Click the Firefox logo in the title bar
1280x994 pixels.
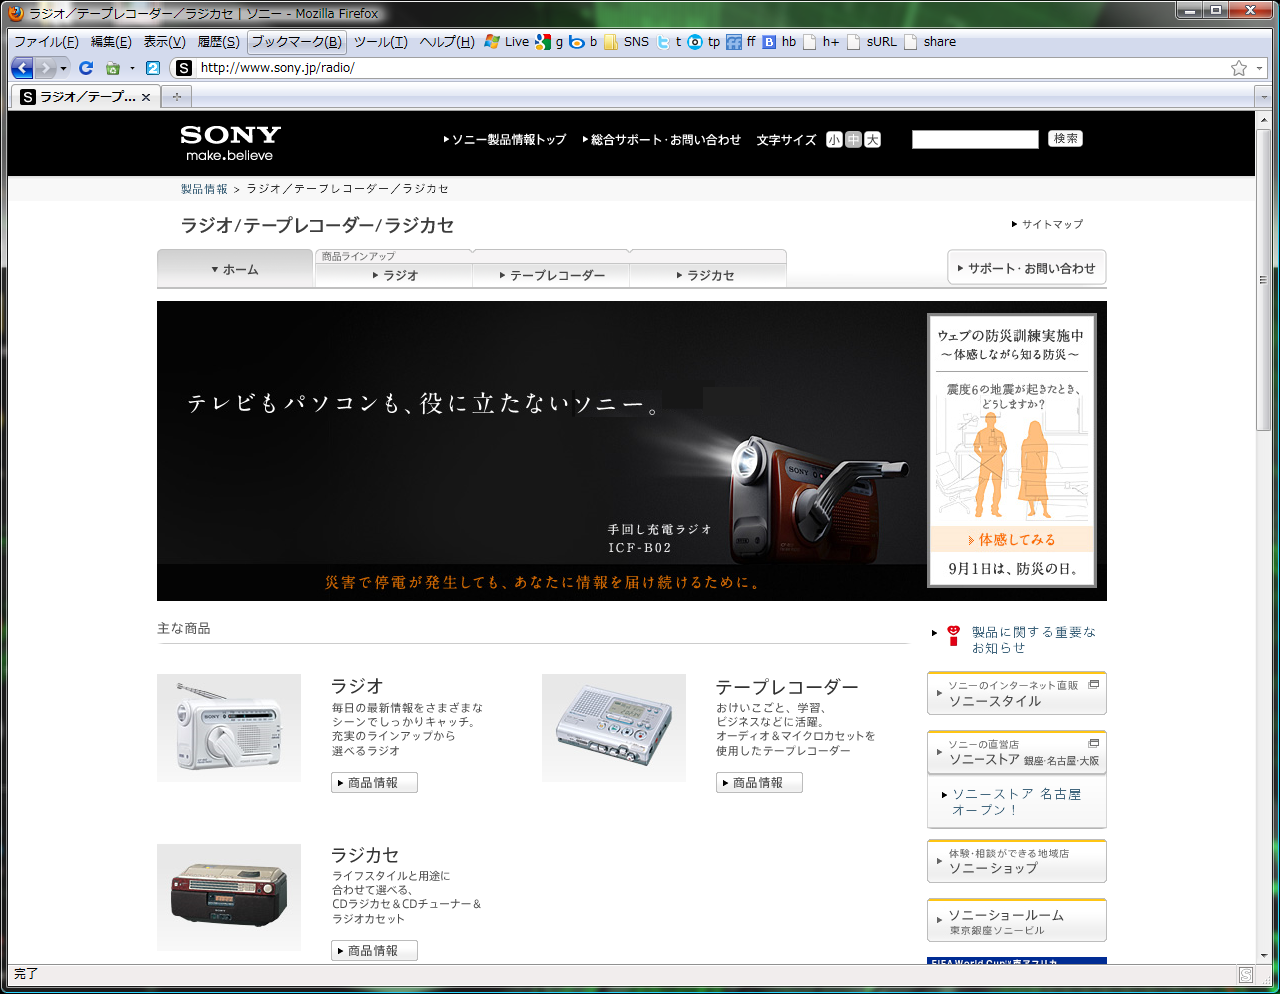(x=16, y=13)
